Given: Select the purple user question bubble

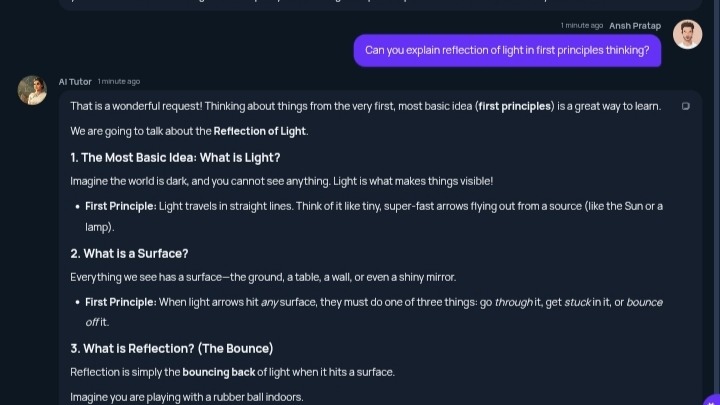Looking at the screenshot, I should point(507,51).
